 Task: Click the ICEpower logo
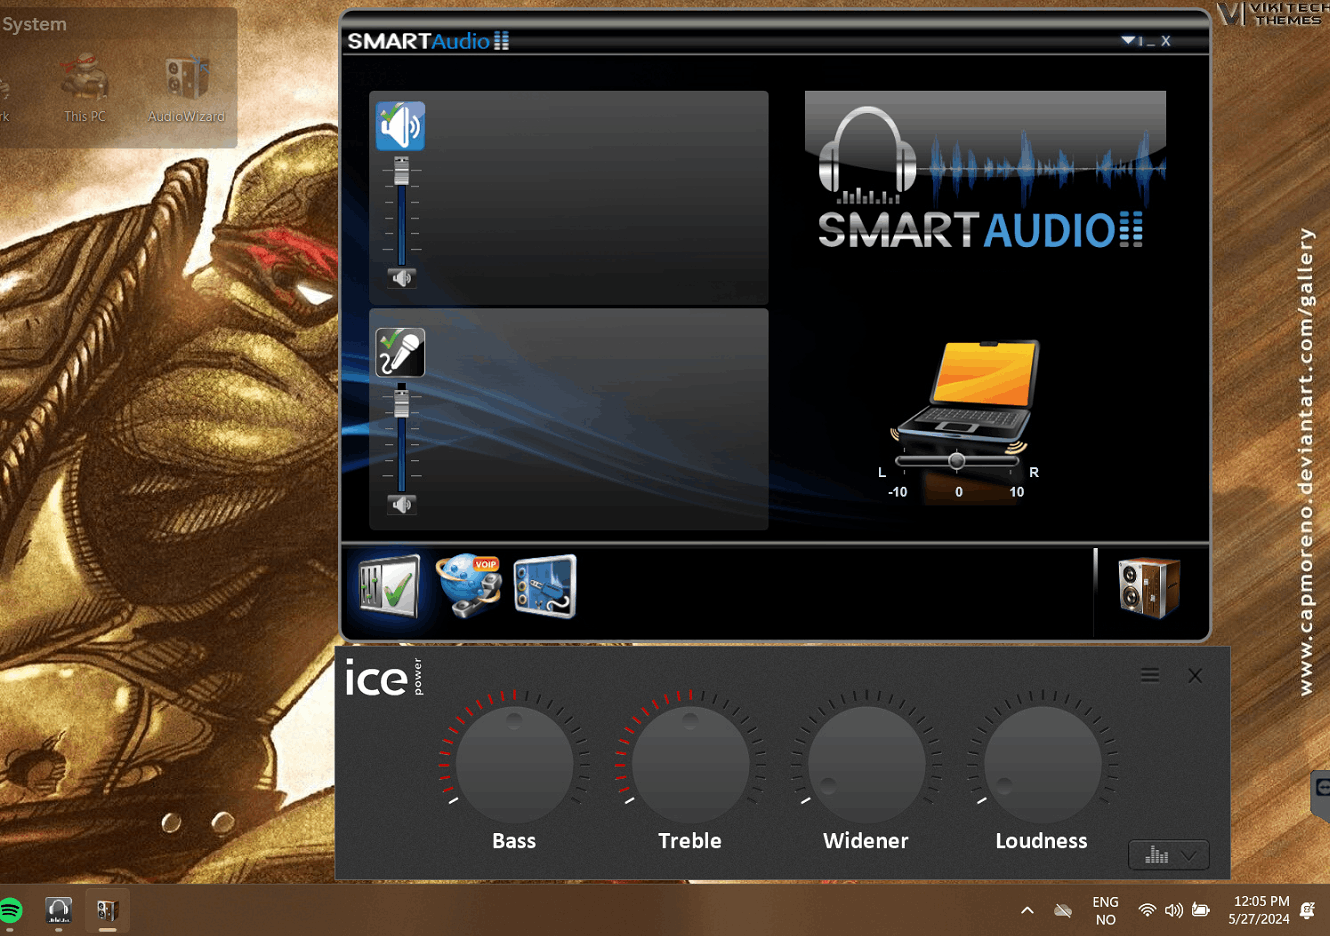click(384, 678)
